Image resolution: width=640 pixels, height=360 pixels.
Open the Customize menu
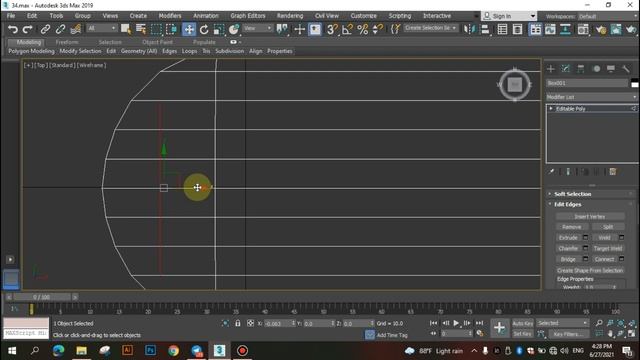[363, 16]
